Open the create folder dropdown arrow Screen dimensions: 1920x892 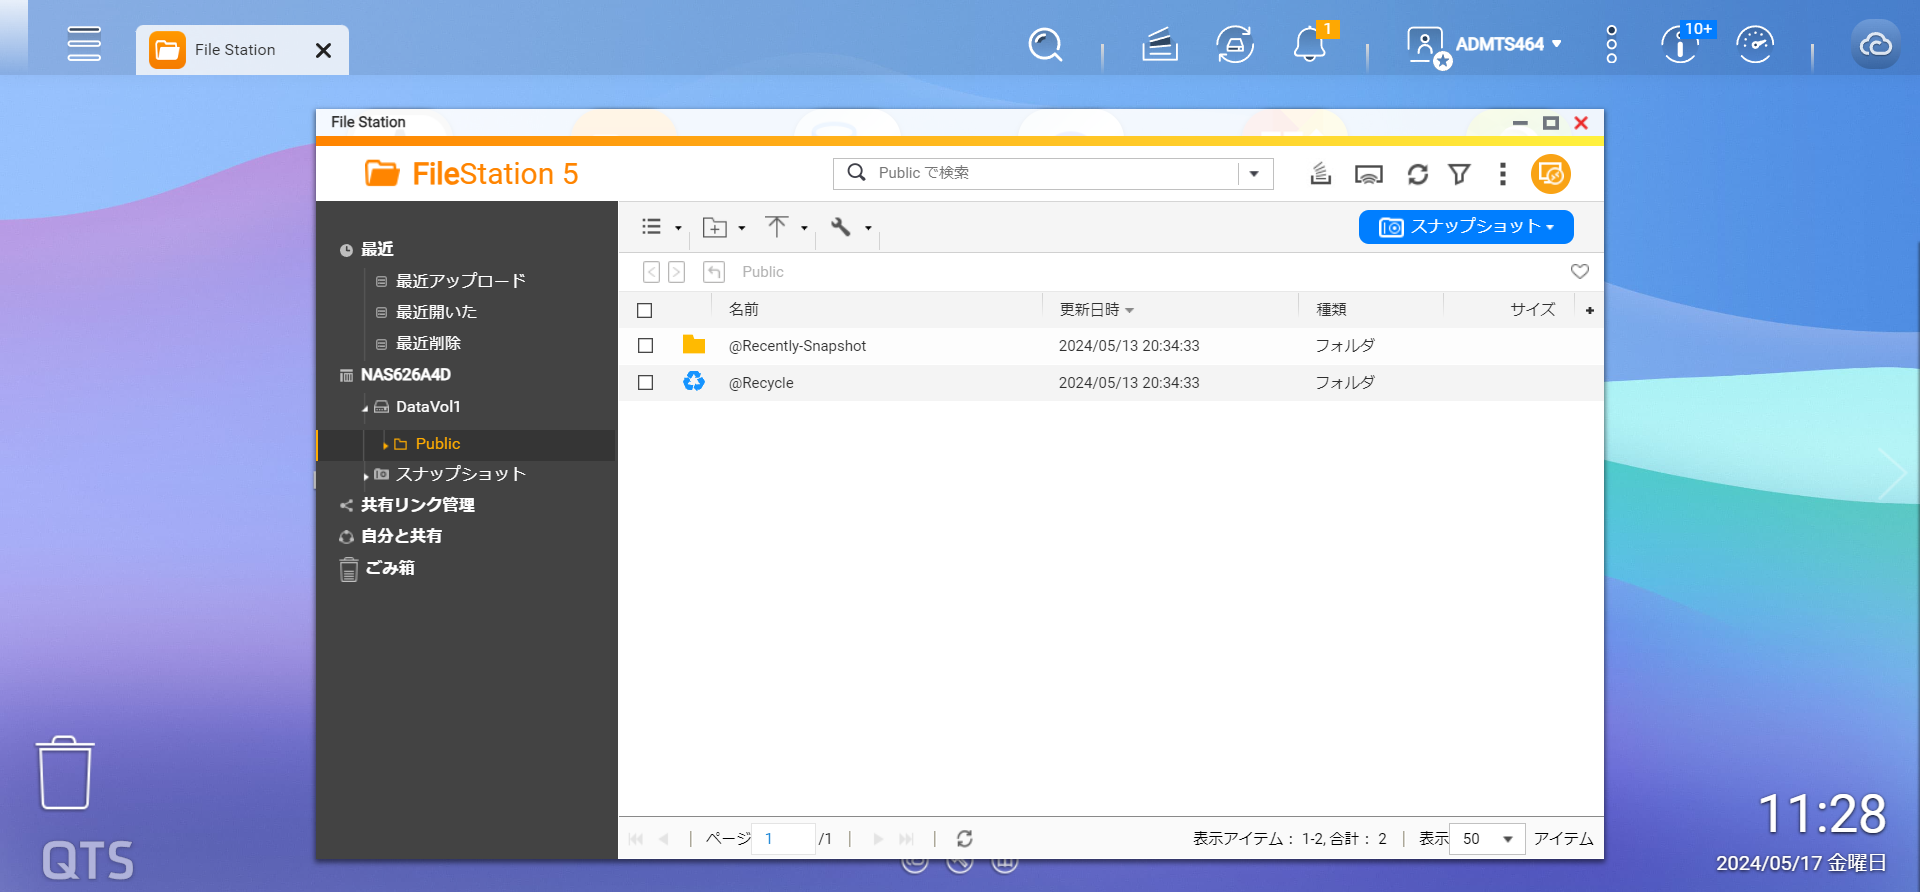coord(741,228)
